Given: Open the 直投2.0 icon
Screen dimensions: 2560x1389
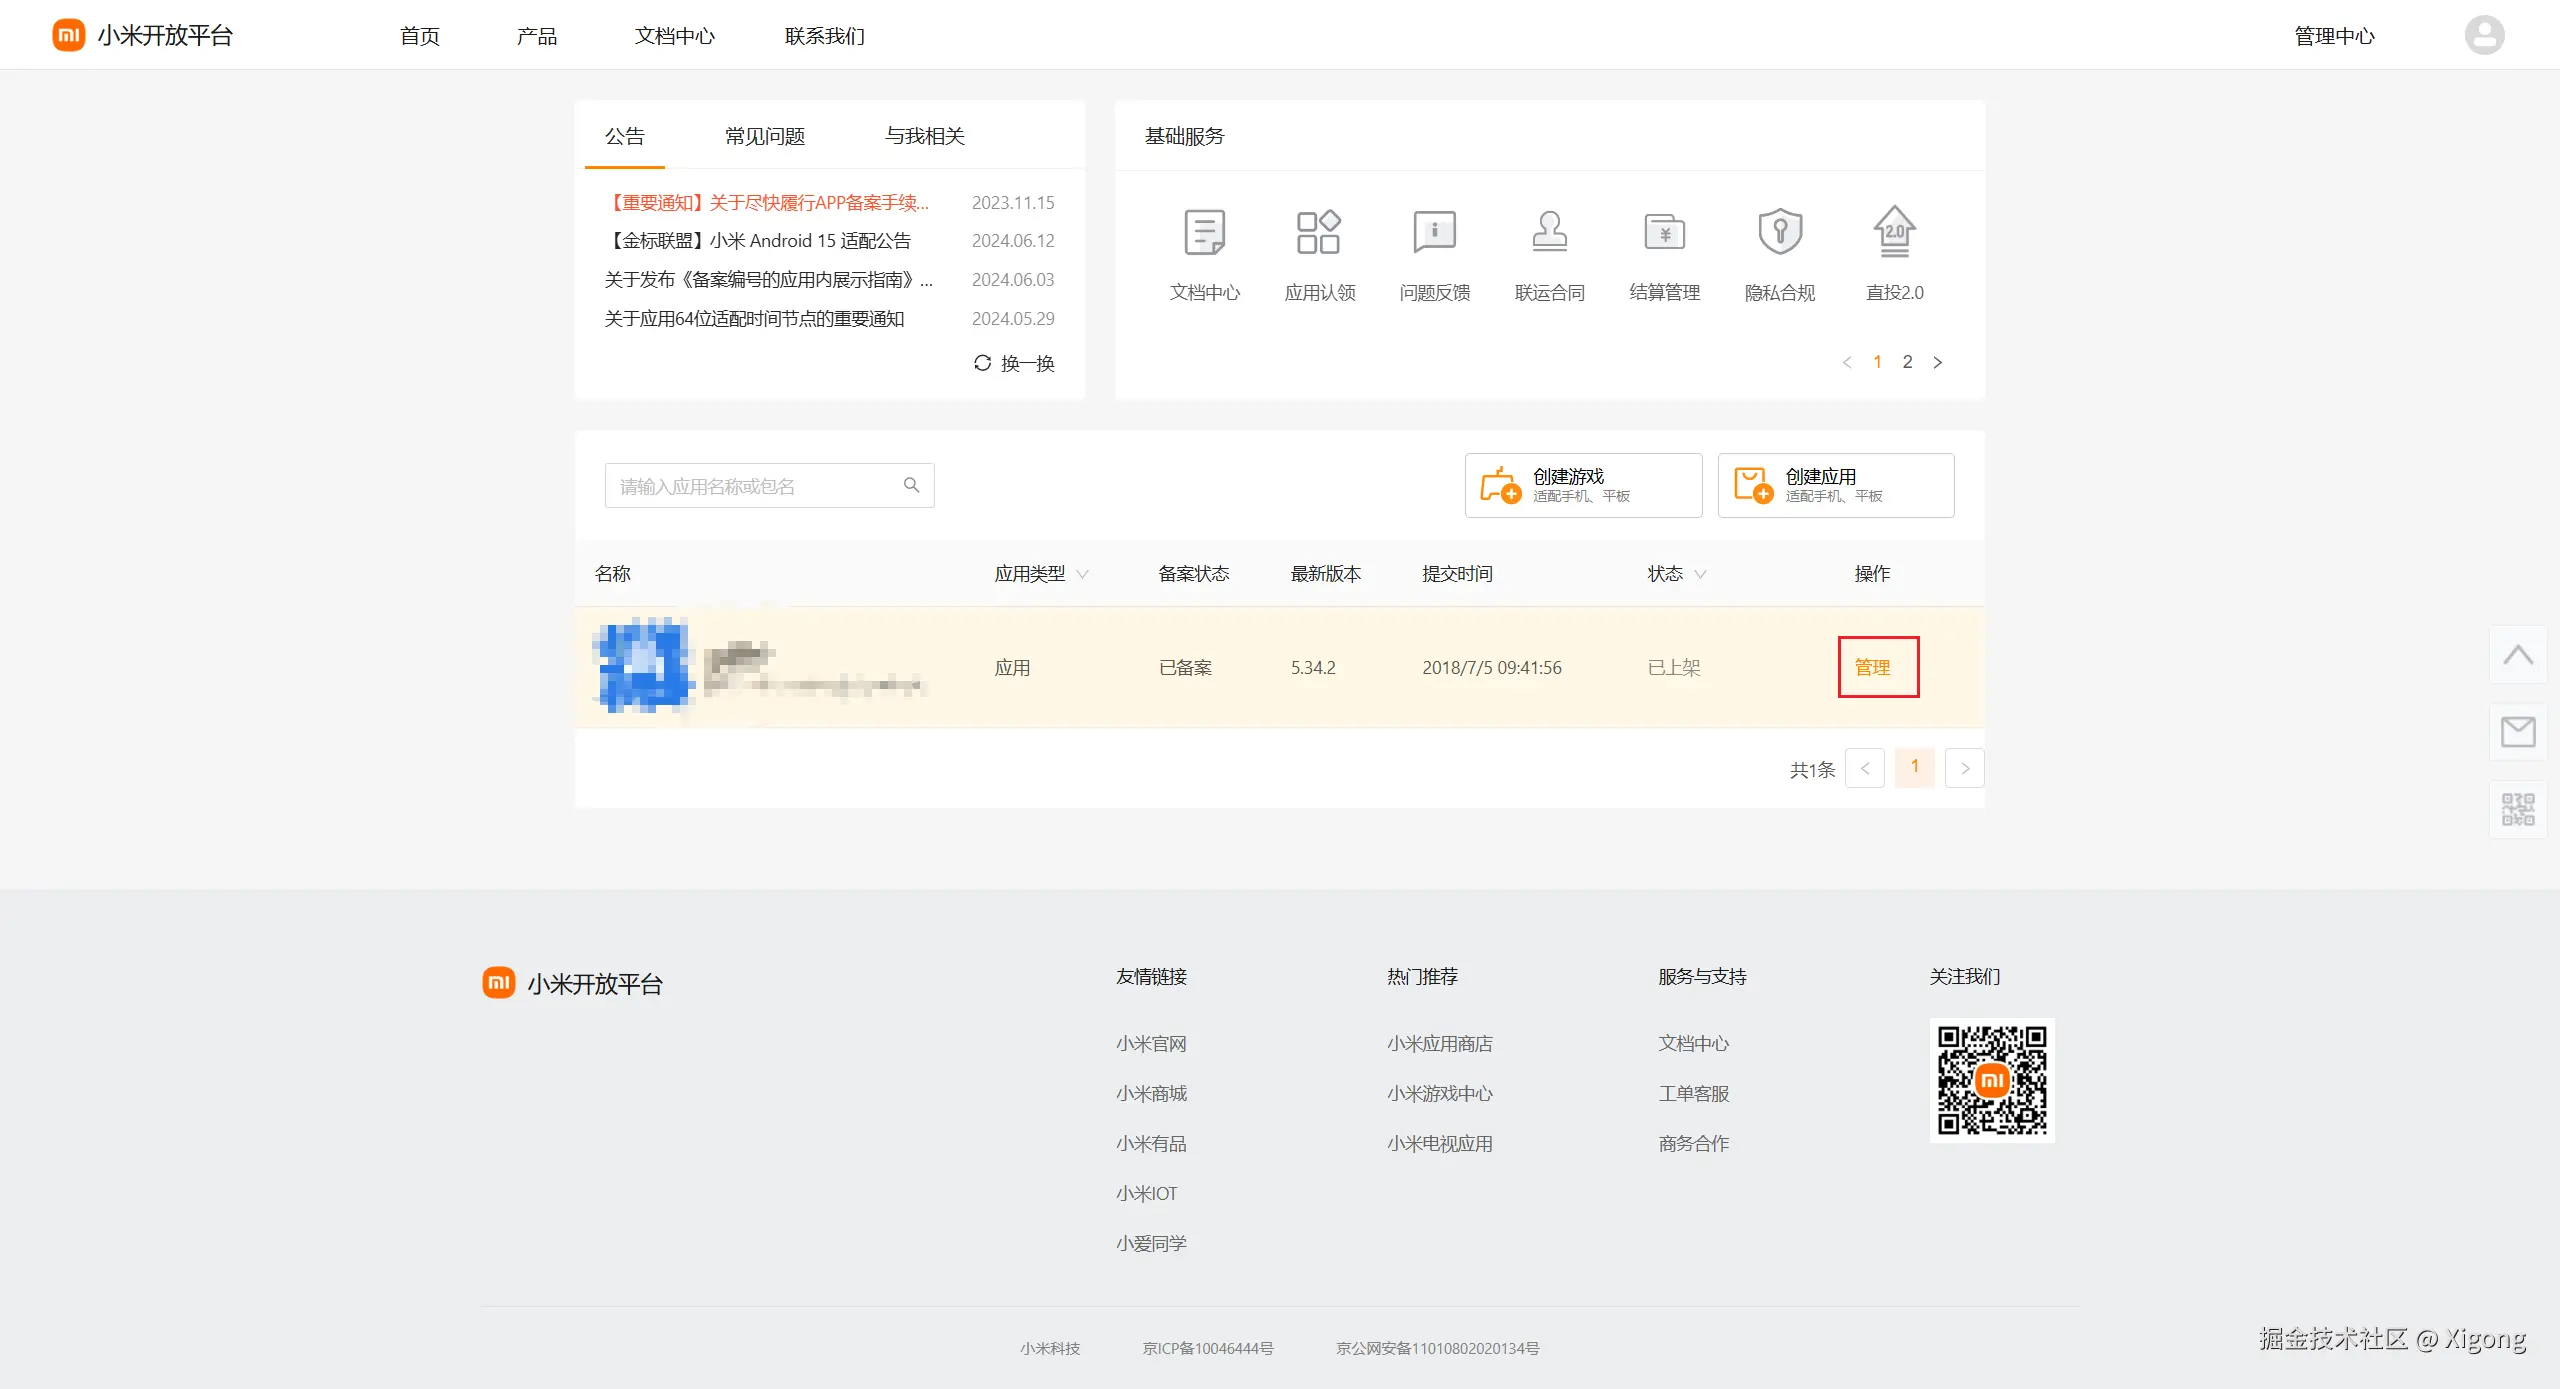Looking at the screenshot, I should (1894, 232).
